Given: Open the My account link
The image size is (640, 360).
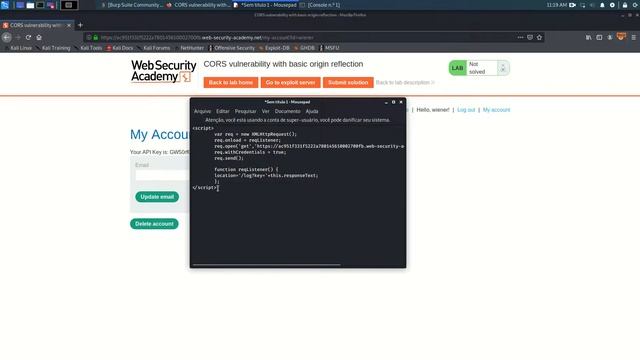Looking at the screenshot, I should (x=496, y=110).
